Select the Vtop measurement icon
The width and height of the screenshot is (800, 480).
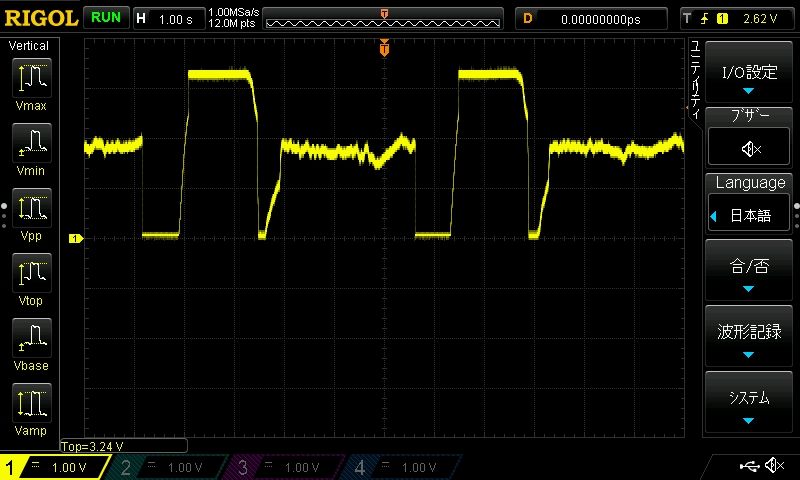[x=32, y=273]
